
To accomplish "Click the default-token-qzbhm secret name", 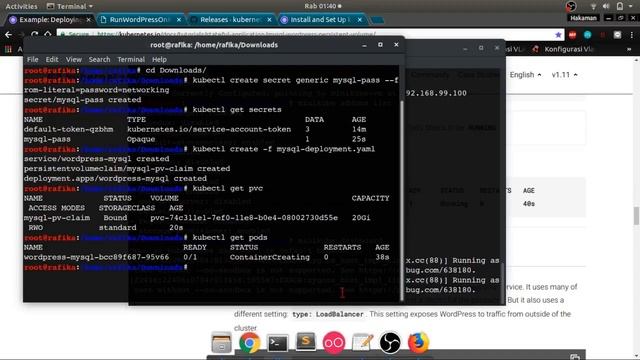I will [68, 129].
